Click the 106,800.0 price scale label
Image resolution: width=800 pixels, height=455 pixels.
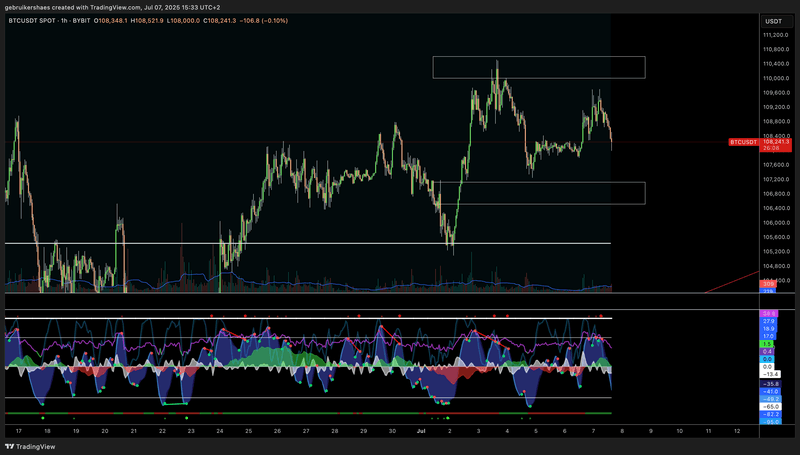776,194
